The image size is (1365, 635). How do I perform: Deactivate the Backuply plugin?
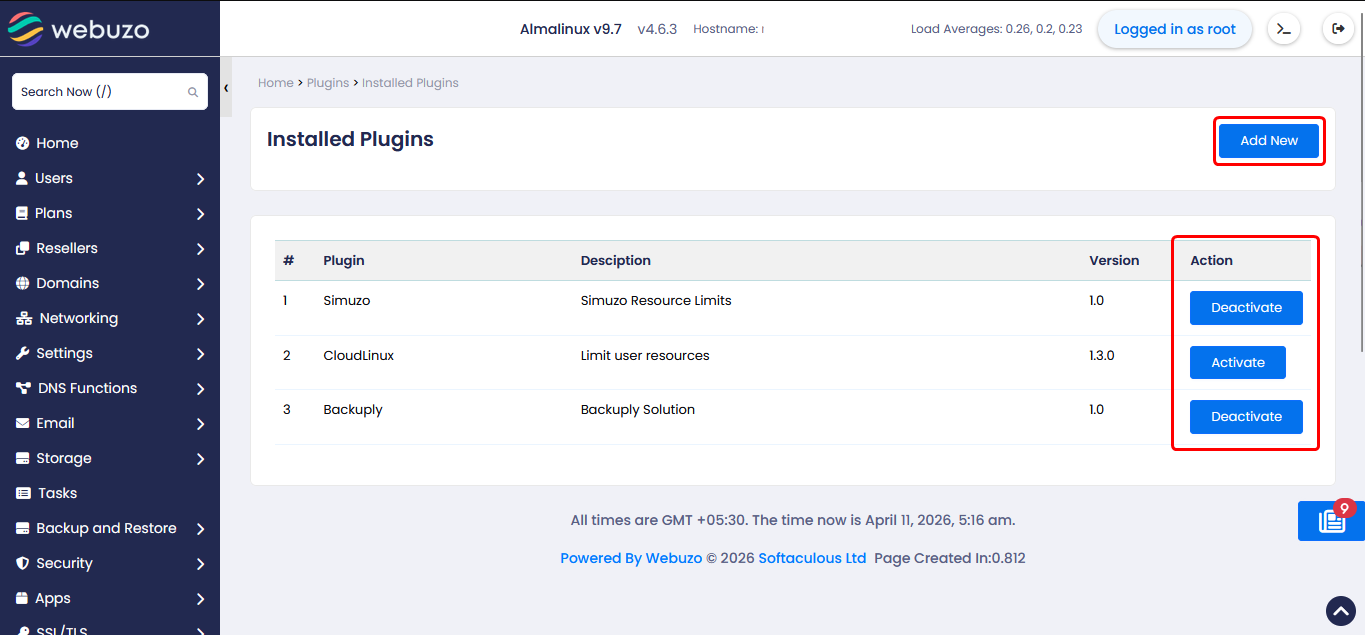pyautogui.click(x=1245, y=417)
